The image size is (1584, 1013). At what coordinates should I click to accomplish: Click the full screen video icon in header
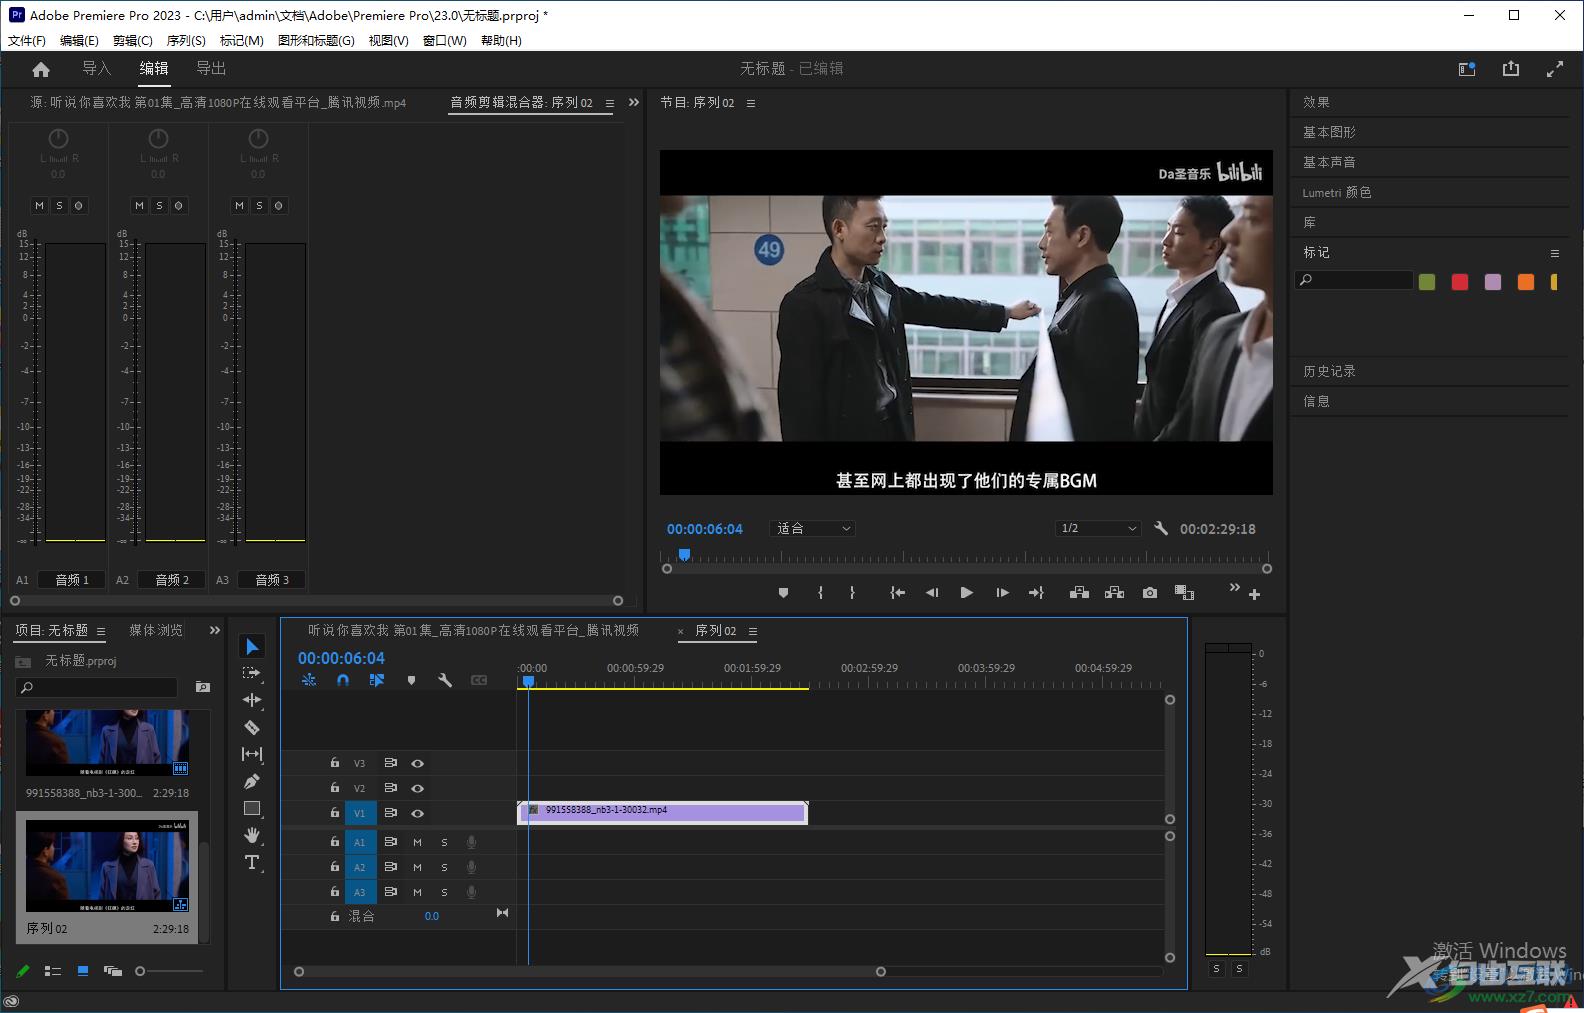pyautogui.click(x=1555, y=69)
